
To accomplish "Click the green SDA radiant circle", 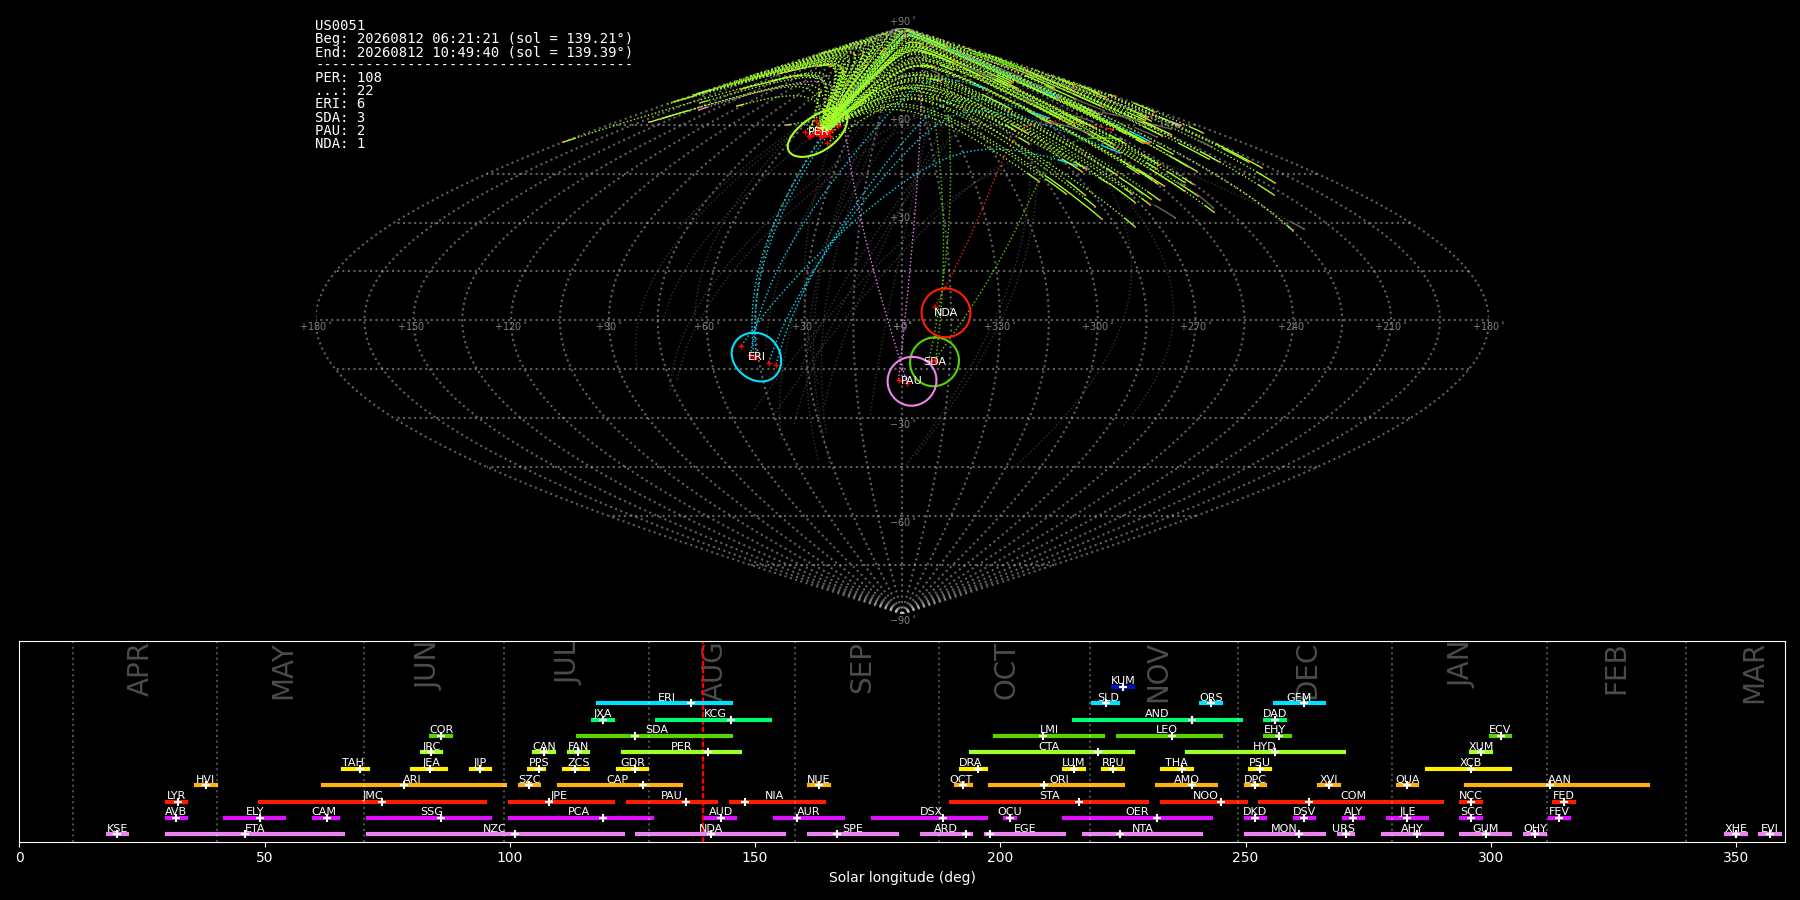I will (x=934, y=361).
